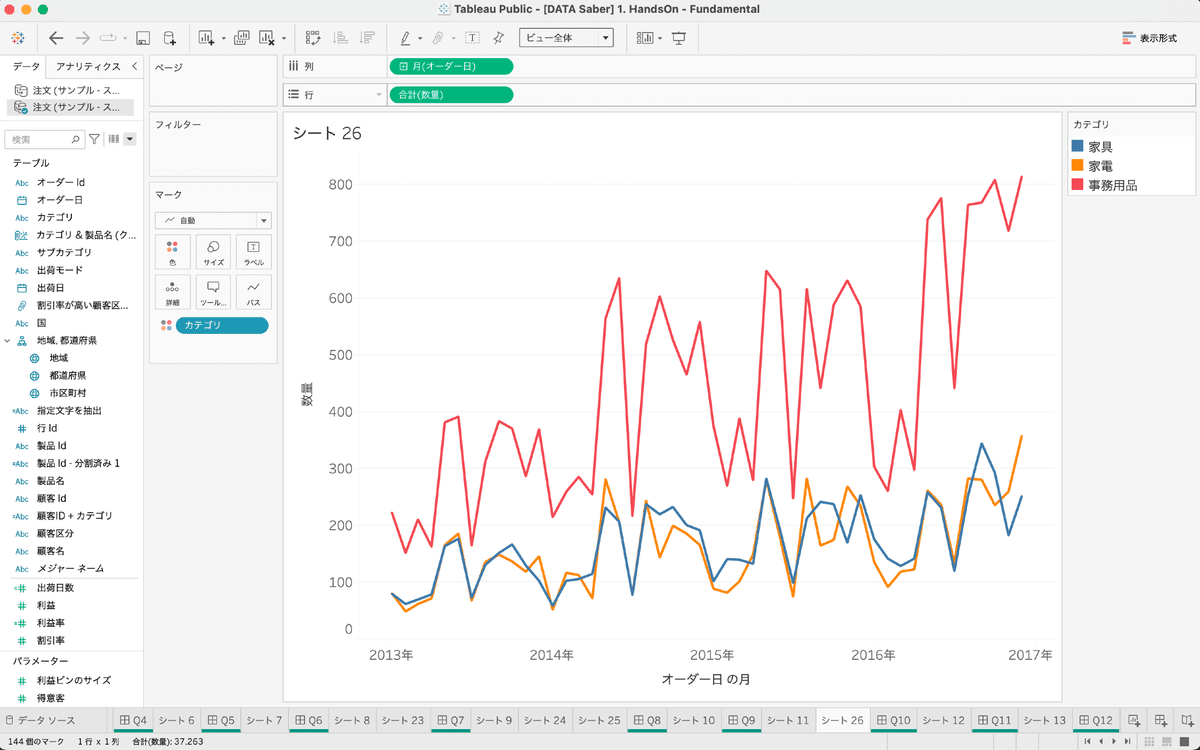This screenshot has height=750, width=1200.
Task: Click the Color (色) marks card button
Action: [x=172, y=252]
